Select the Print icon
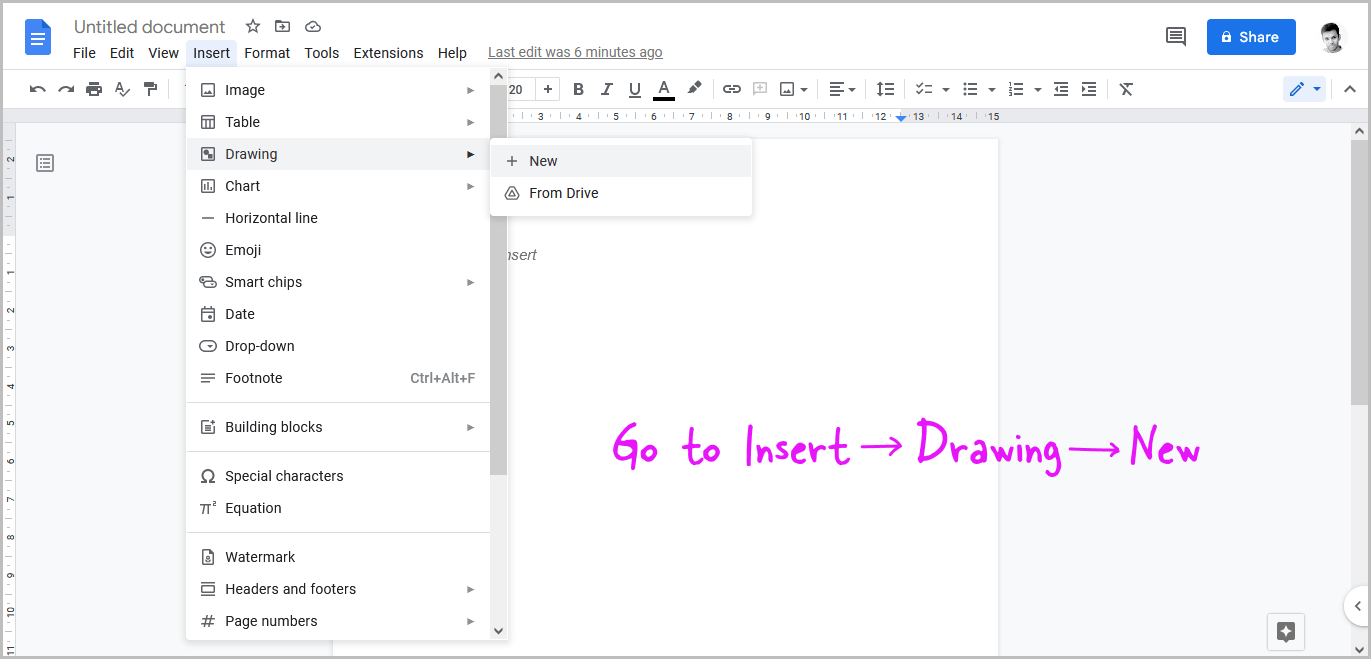This screenshot has height=659, width=1371. (x=94, y=89)
